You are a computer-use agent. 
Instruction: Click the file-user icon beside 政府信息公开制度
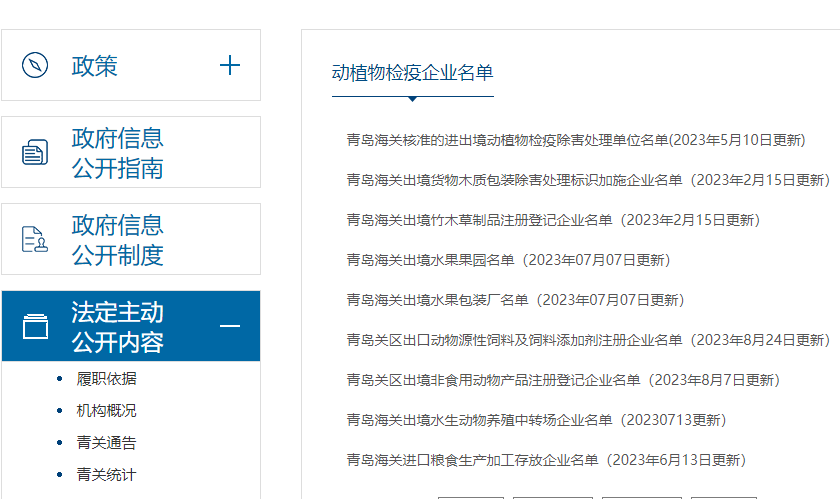point(35,239)
